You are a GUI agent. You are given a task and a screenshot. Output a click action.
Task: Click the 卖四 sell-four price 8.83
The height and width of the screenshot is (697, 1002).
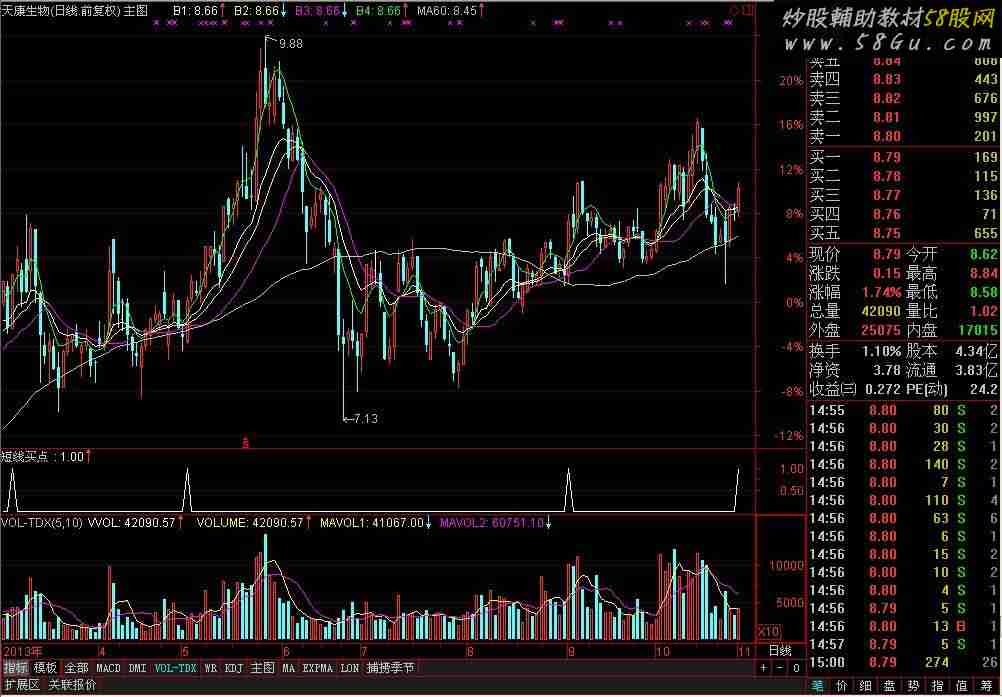coord(887,79)
